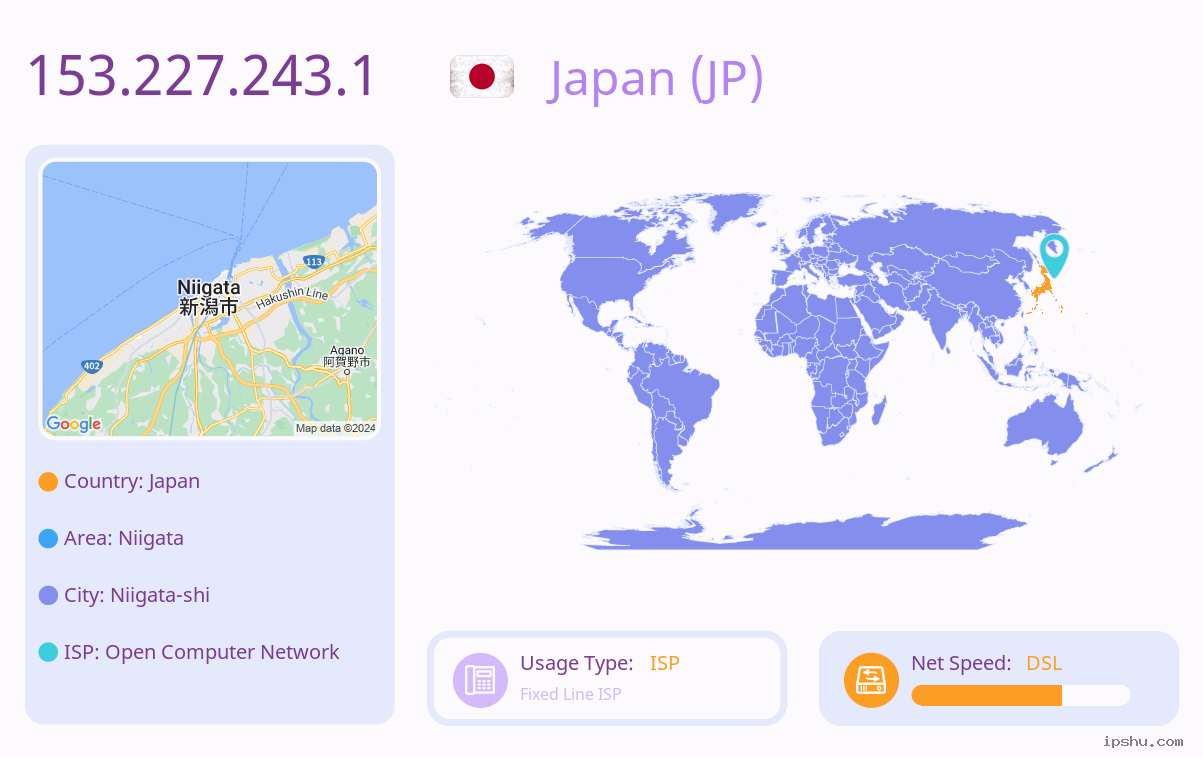
Task: Click the Japan flag icon
Action: click(x=482, y=77)
